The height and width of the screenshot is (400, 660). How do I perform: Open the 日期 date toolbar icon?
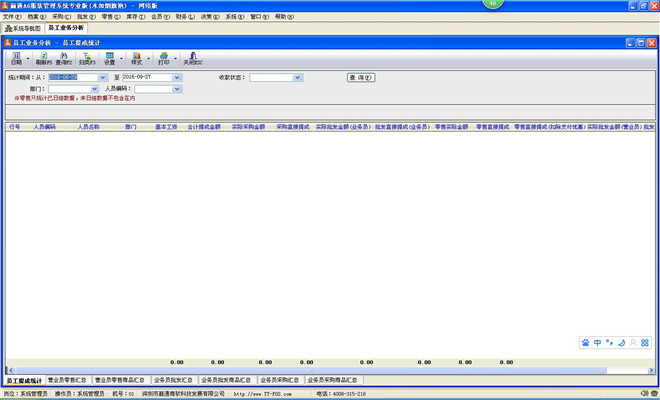tap(16, 59)
